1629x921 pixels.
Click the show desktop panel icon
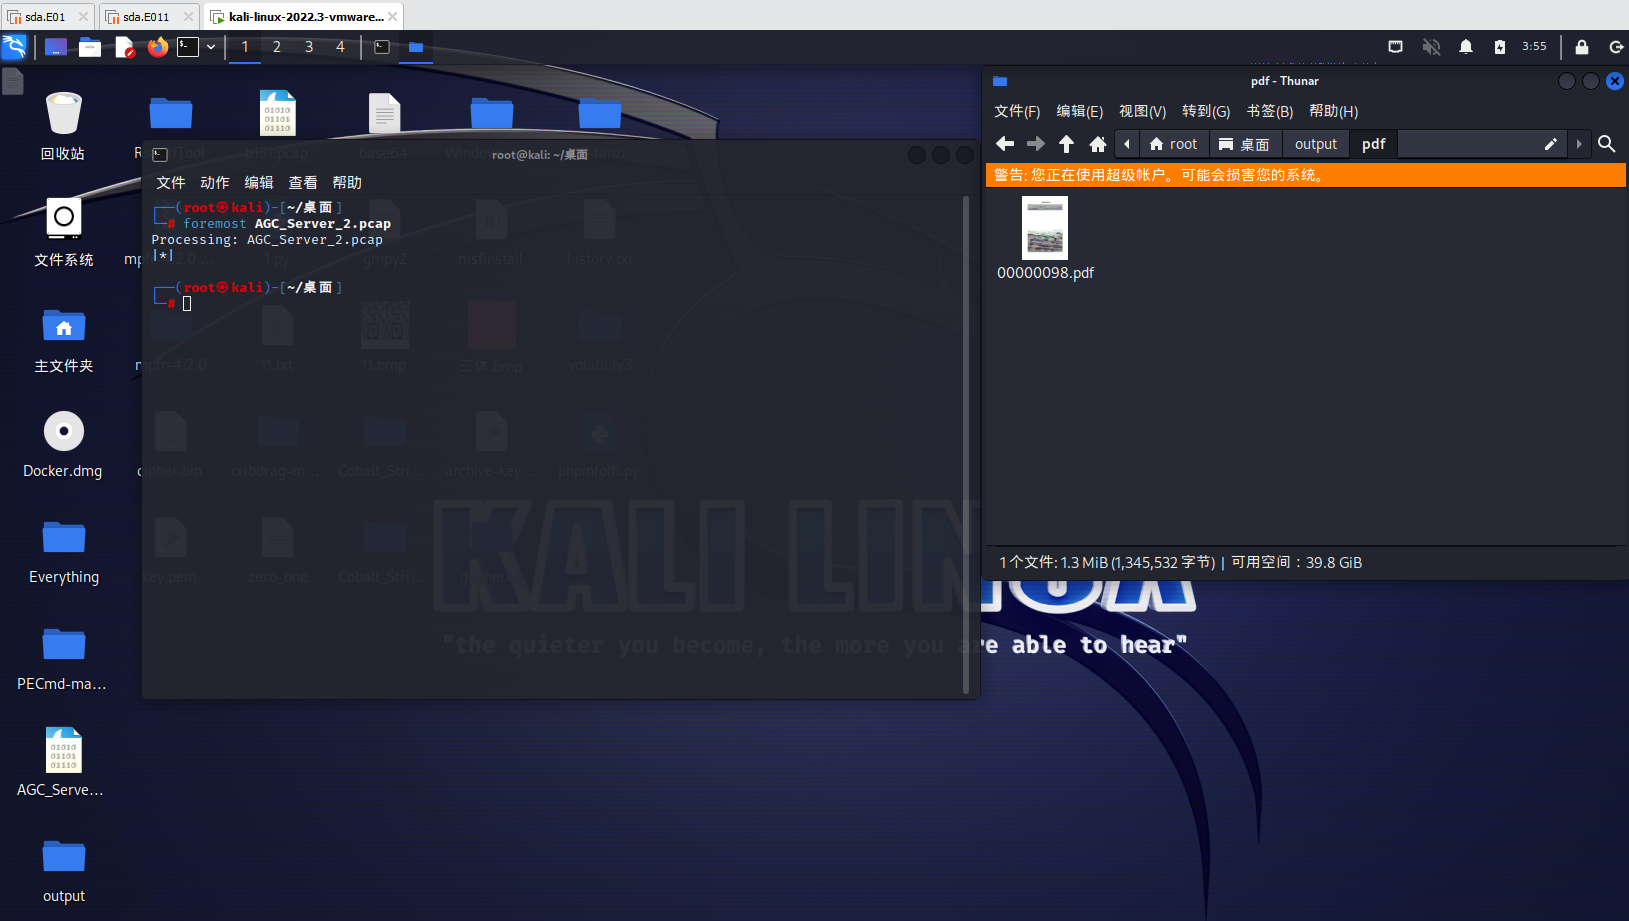(x=56, y=47)
